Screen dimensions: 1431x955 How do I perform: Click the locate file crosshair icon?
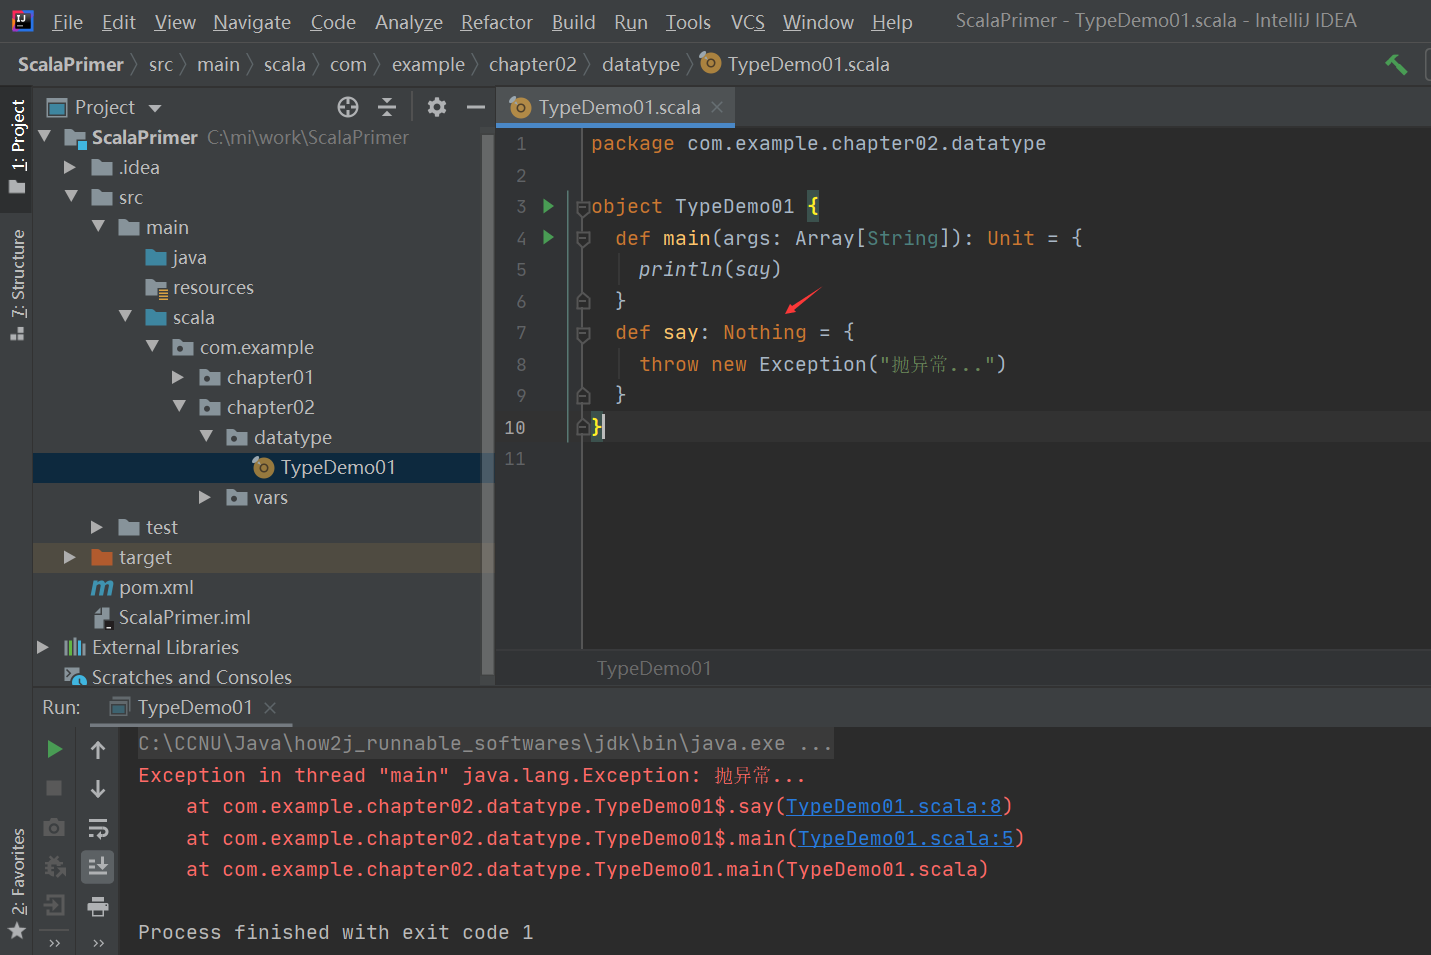tap(348, 107)
